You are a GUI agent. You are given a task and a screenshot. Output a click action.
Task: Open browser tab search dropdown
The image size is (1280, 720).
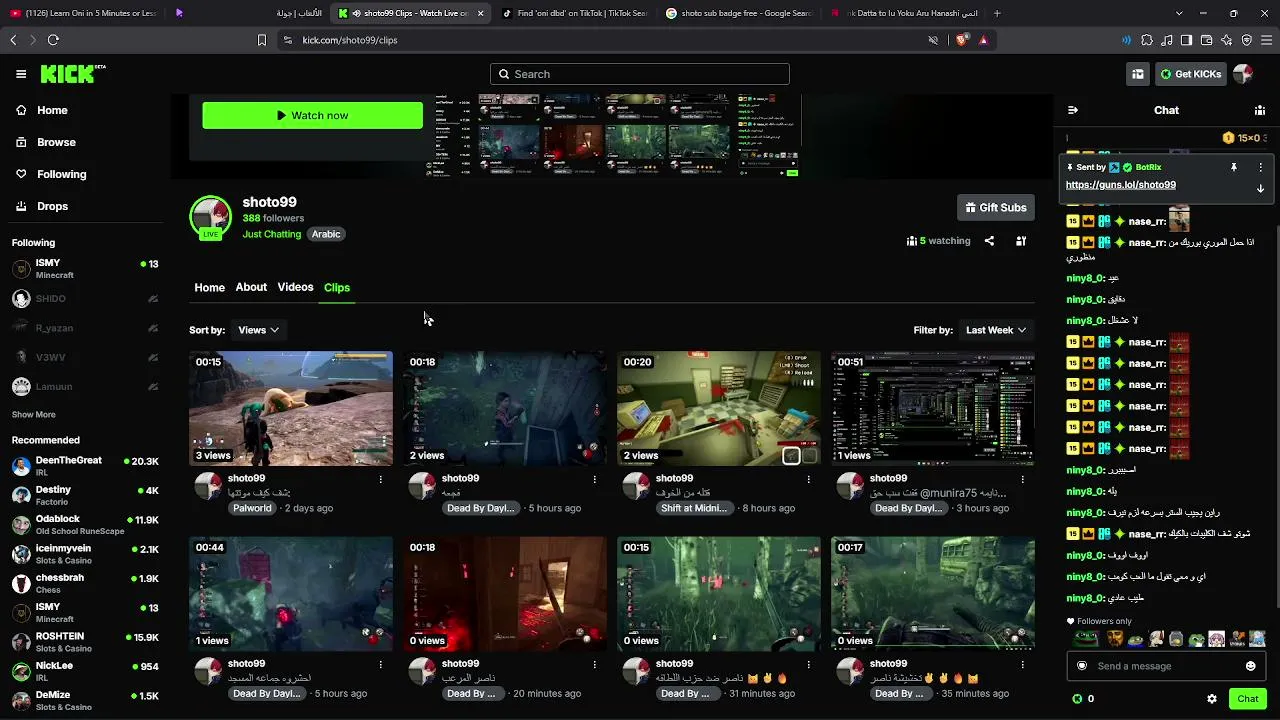(x=1179, y=13)
